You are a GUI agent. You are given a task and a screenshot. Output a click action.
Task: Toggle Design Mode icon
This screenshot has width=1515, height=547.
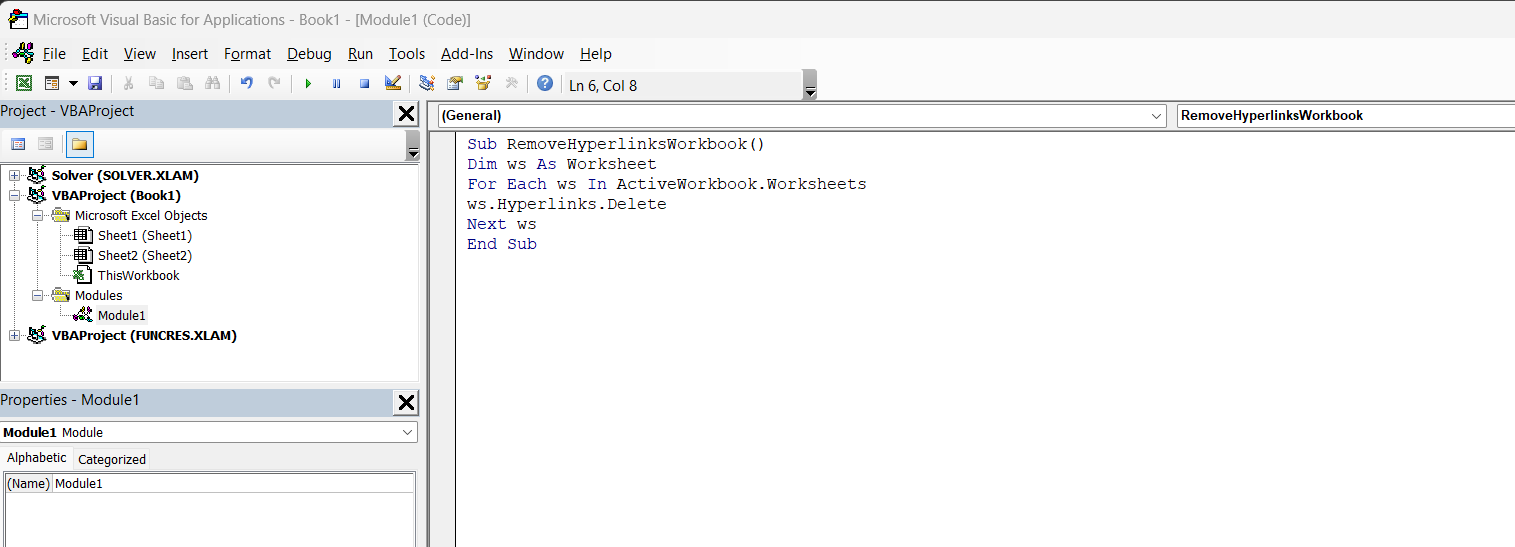[x=392, y=84]
